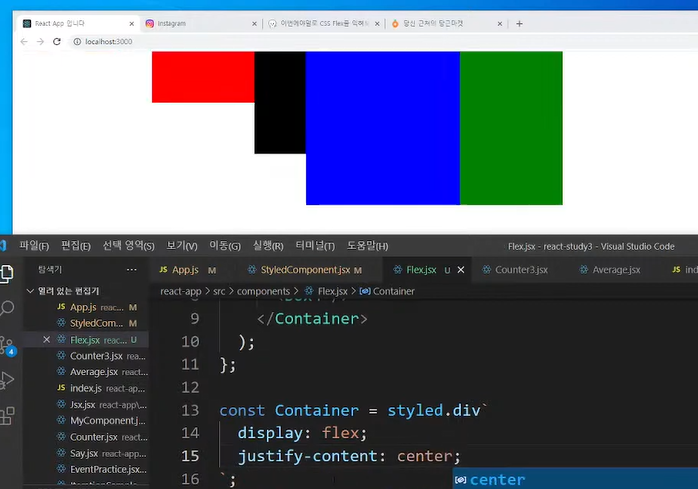Open the explorer panel more actions menu
698x489 pixels.
click(132, 269)
